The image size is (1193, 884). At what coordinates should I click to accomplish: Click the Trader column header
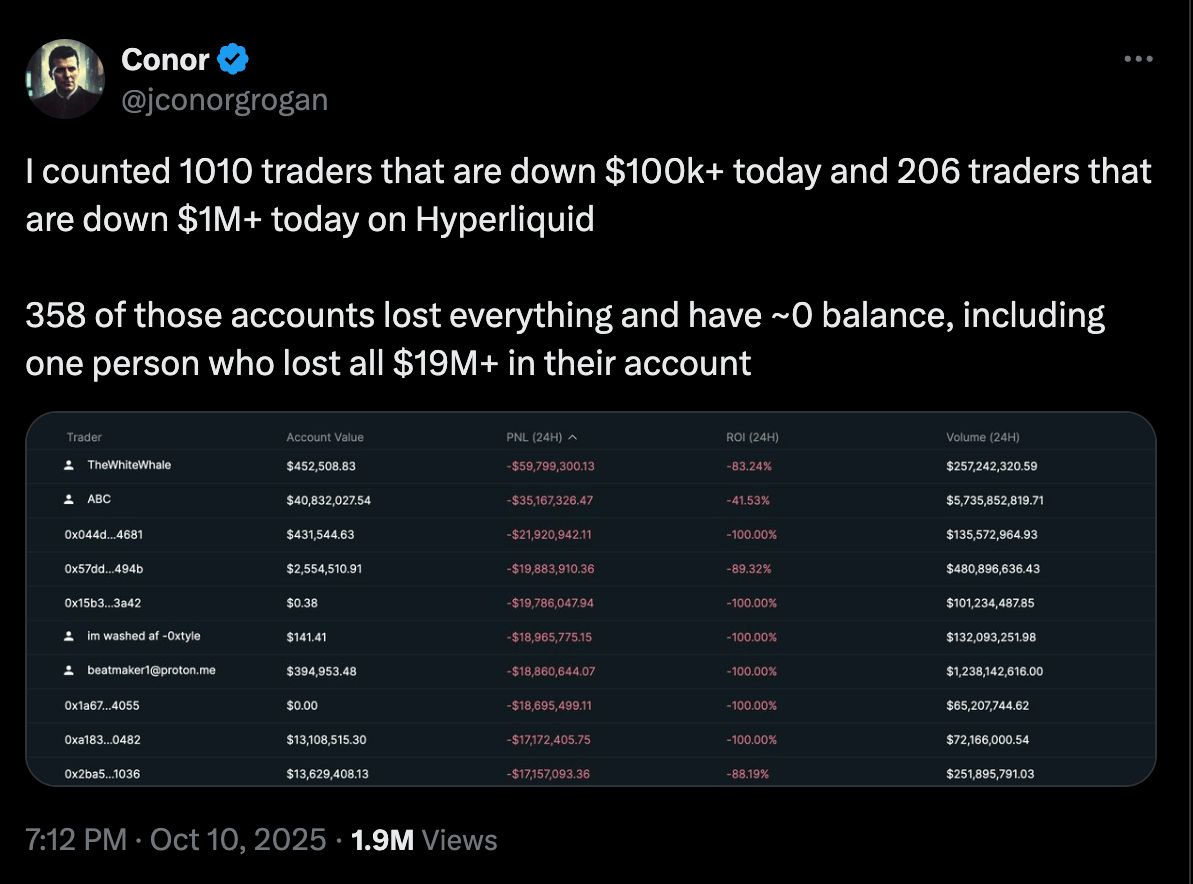(84, 437)
